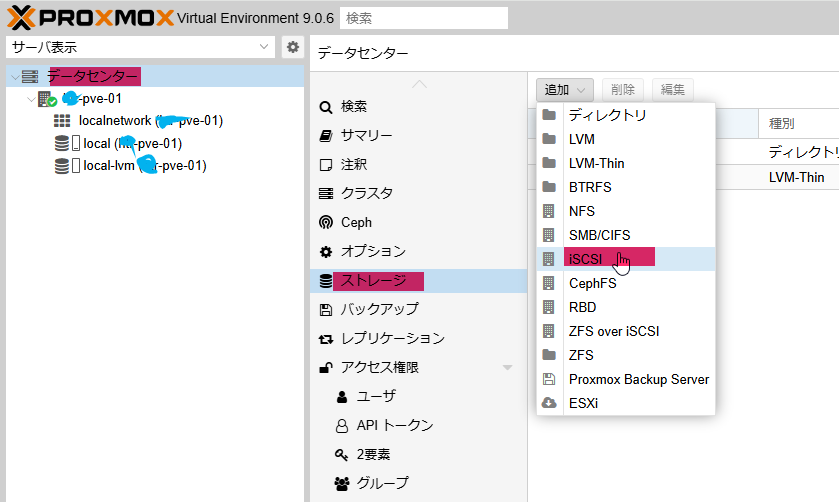Choose LVM from the add menu
Image resolution: width=839 pixels, height=502 pixels.
(626, 139)
